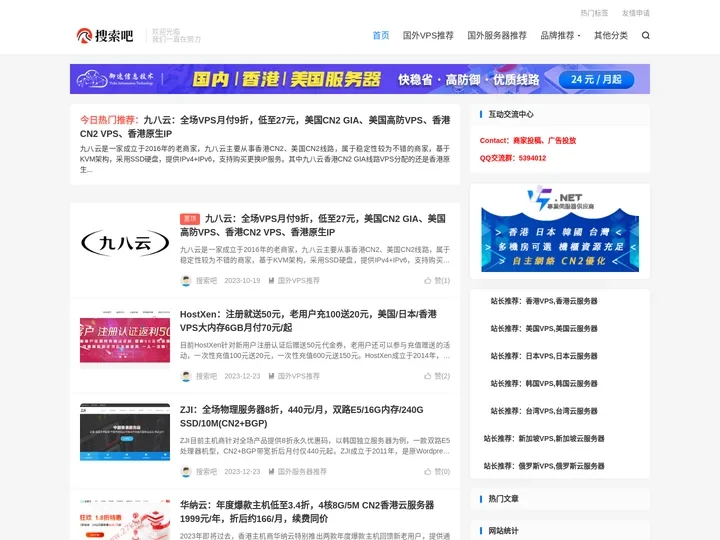Click the 搜索吧 site logo
720x540 pixels.
point(105,35)
